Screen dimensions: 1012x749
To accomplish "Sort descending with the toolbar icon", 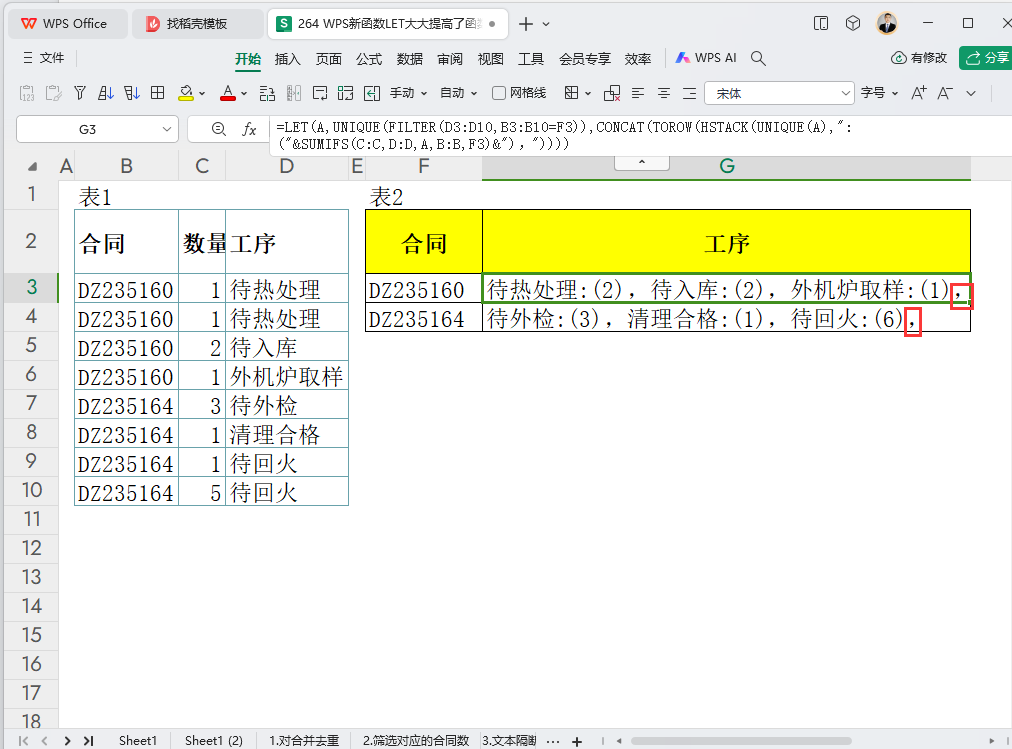I will [x=132, y=94].
